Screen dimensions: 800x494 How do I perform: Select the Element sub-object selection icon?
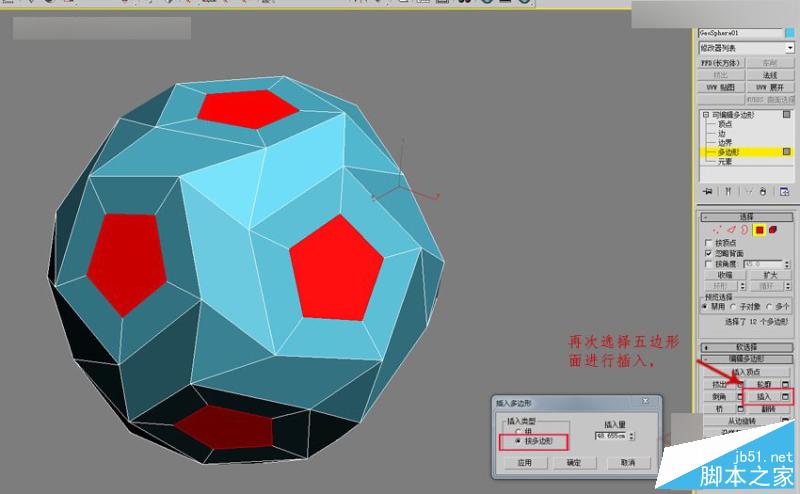pyautogui.click(x=773, y=230)
